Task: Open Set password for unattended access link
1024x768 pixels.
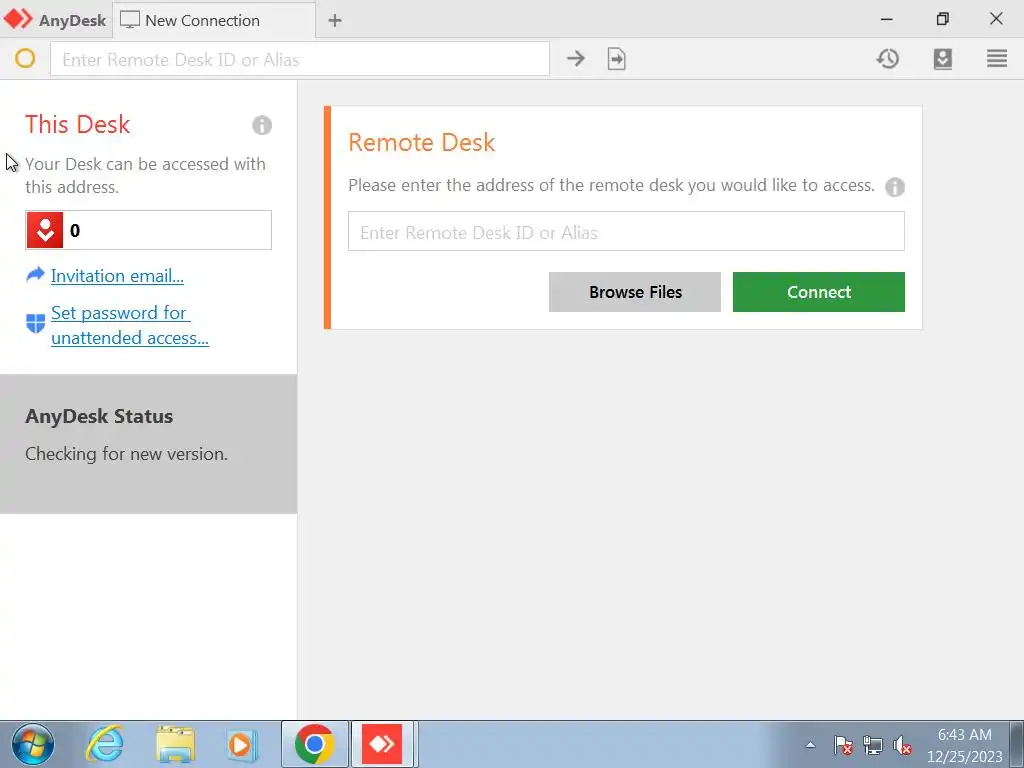Action: coord(130,325)
